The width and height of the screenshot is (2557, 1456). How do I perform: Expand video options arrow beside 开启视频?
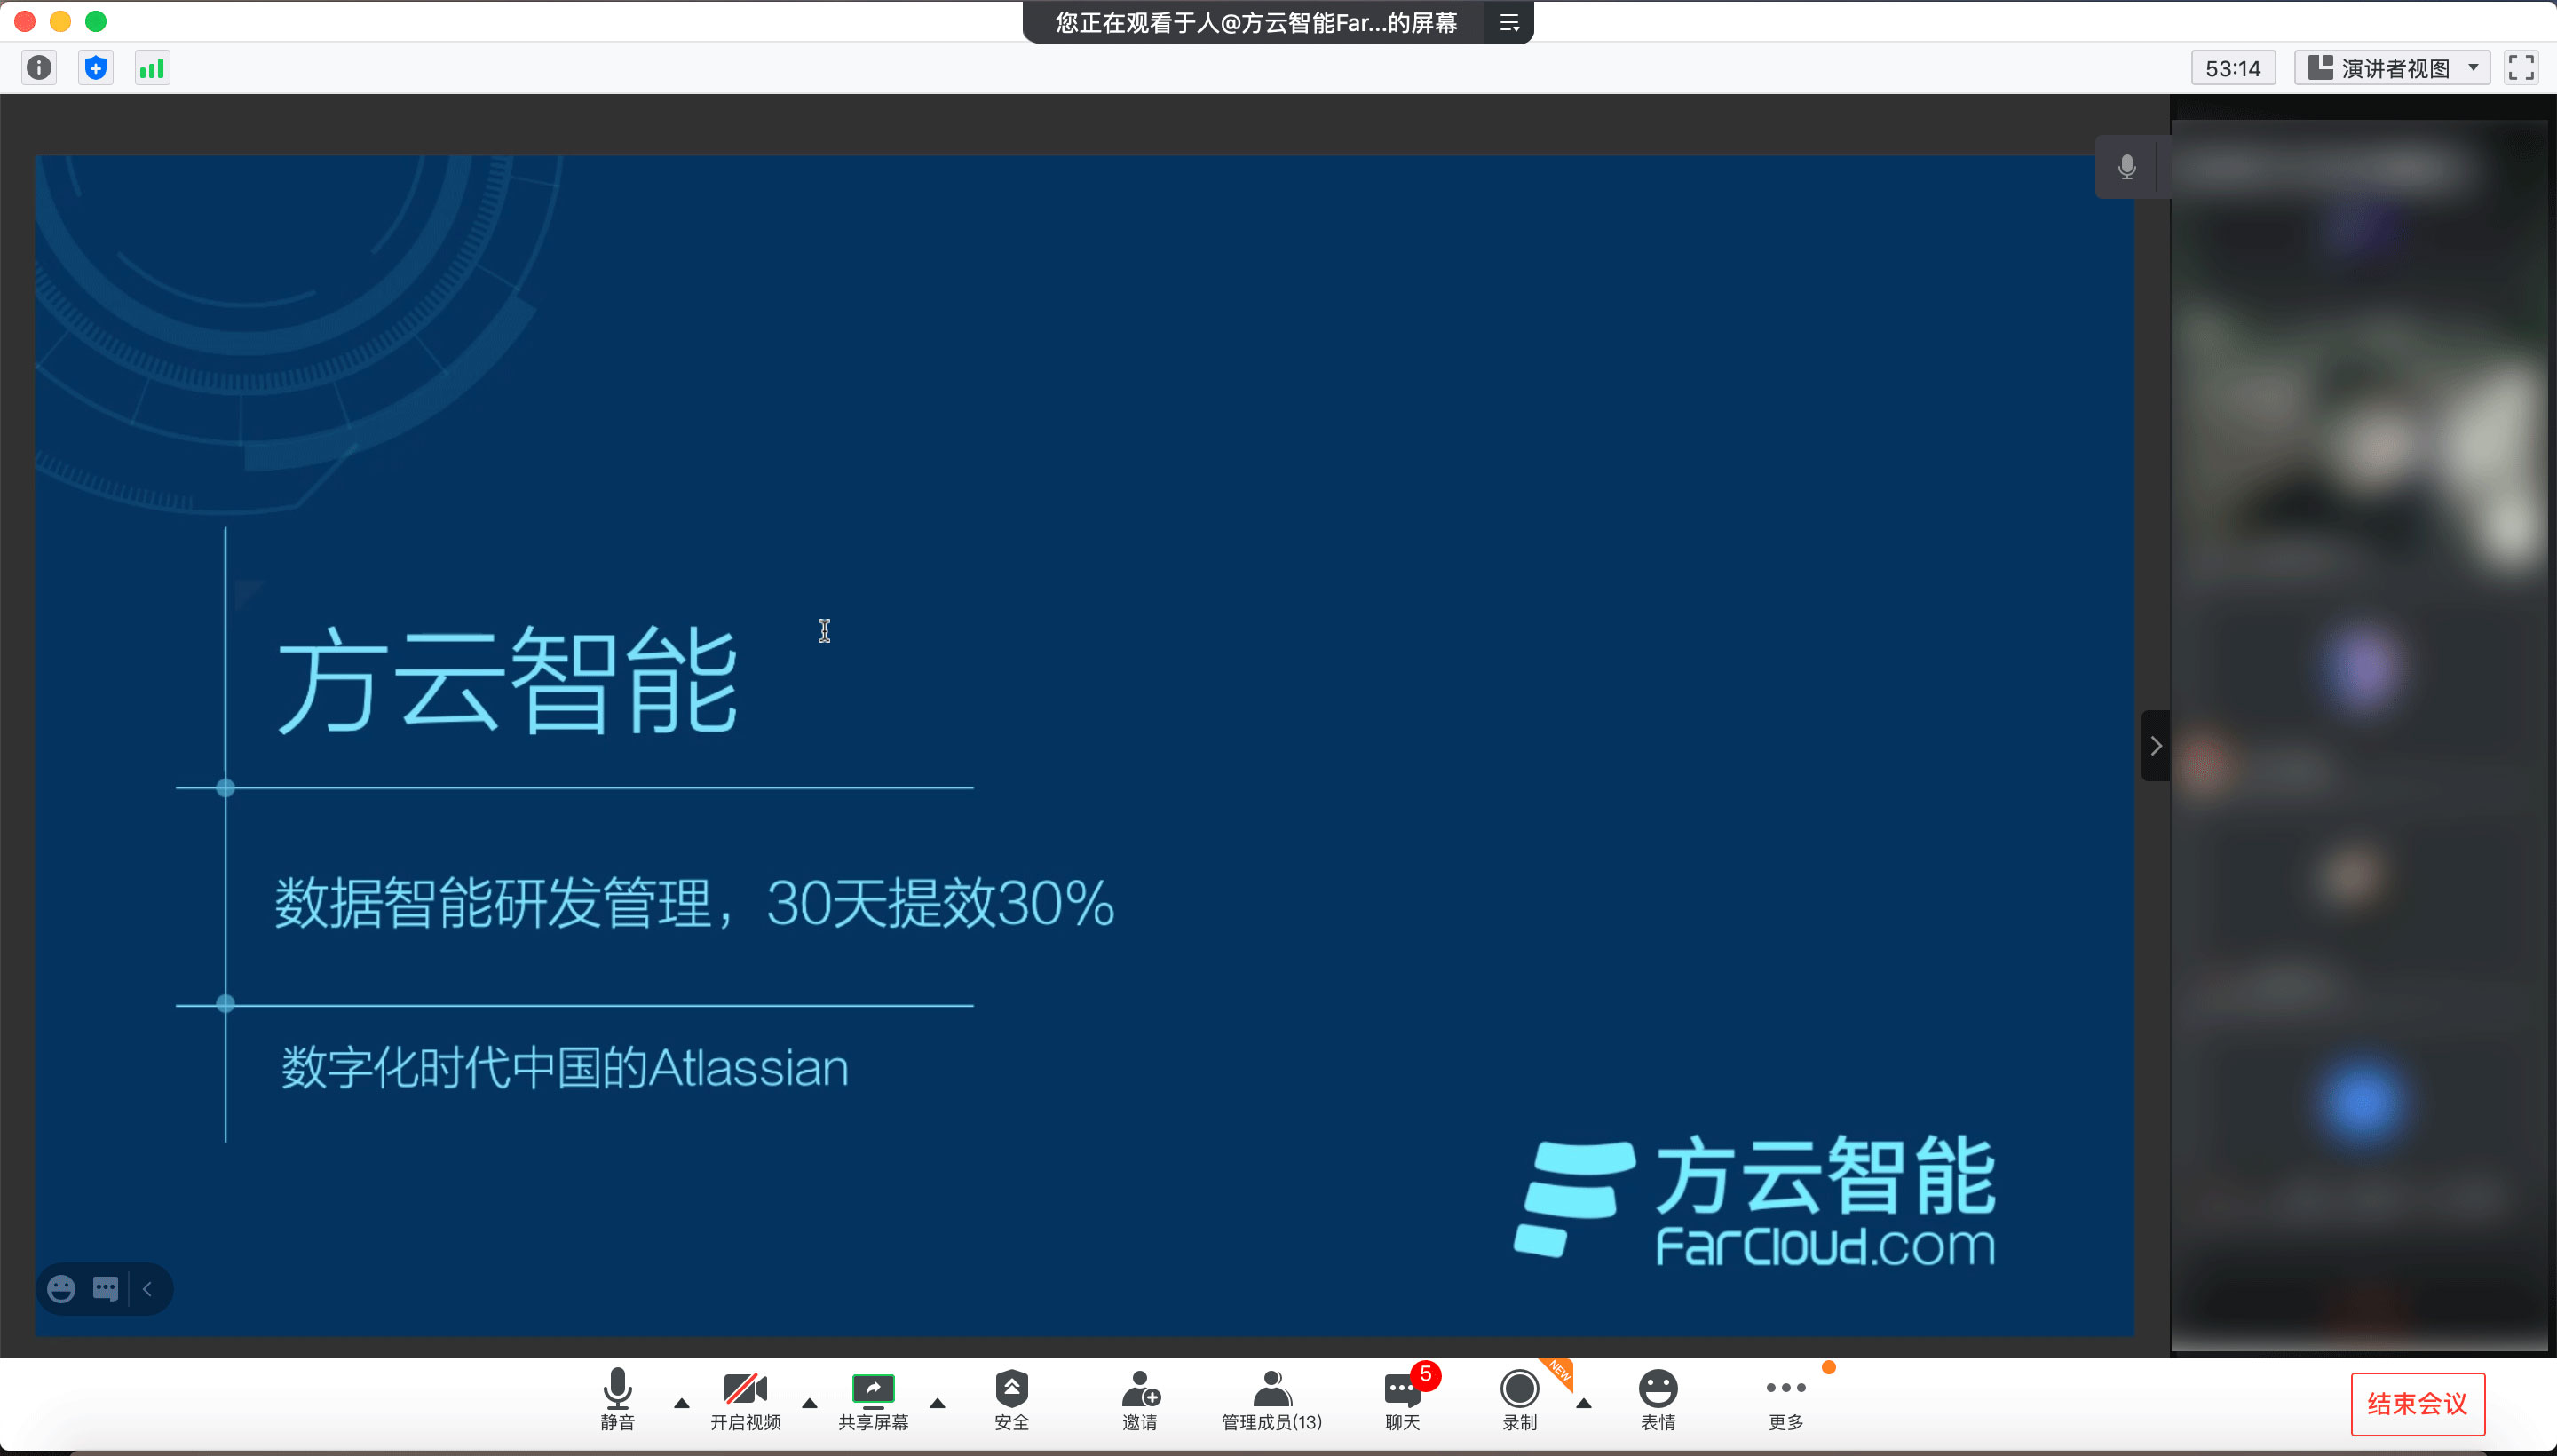click(x=810, y=1403)
